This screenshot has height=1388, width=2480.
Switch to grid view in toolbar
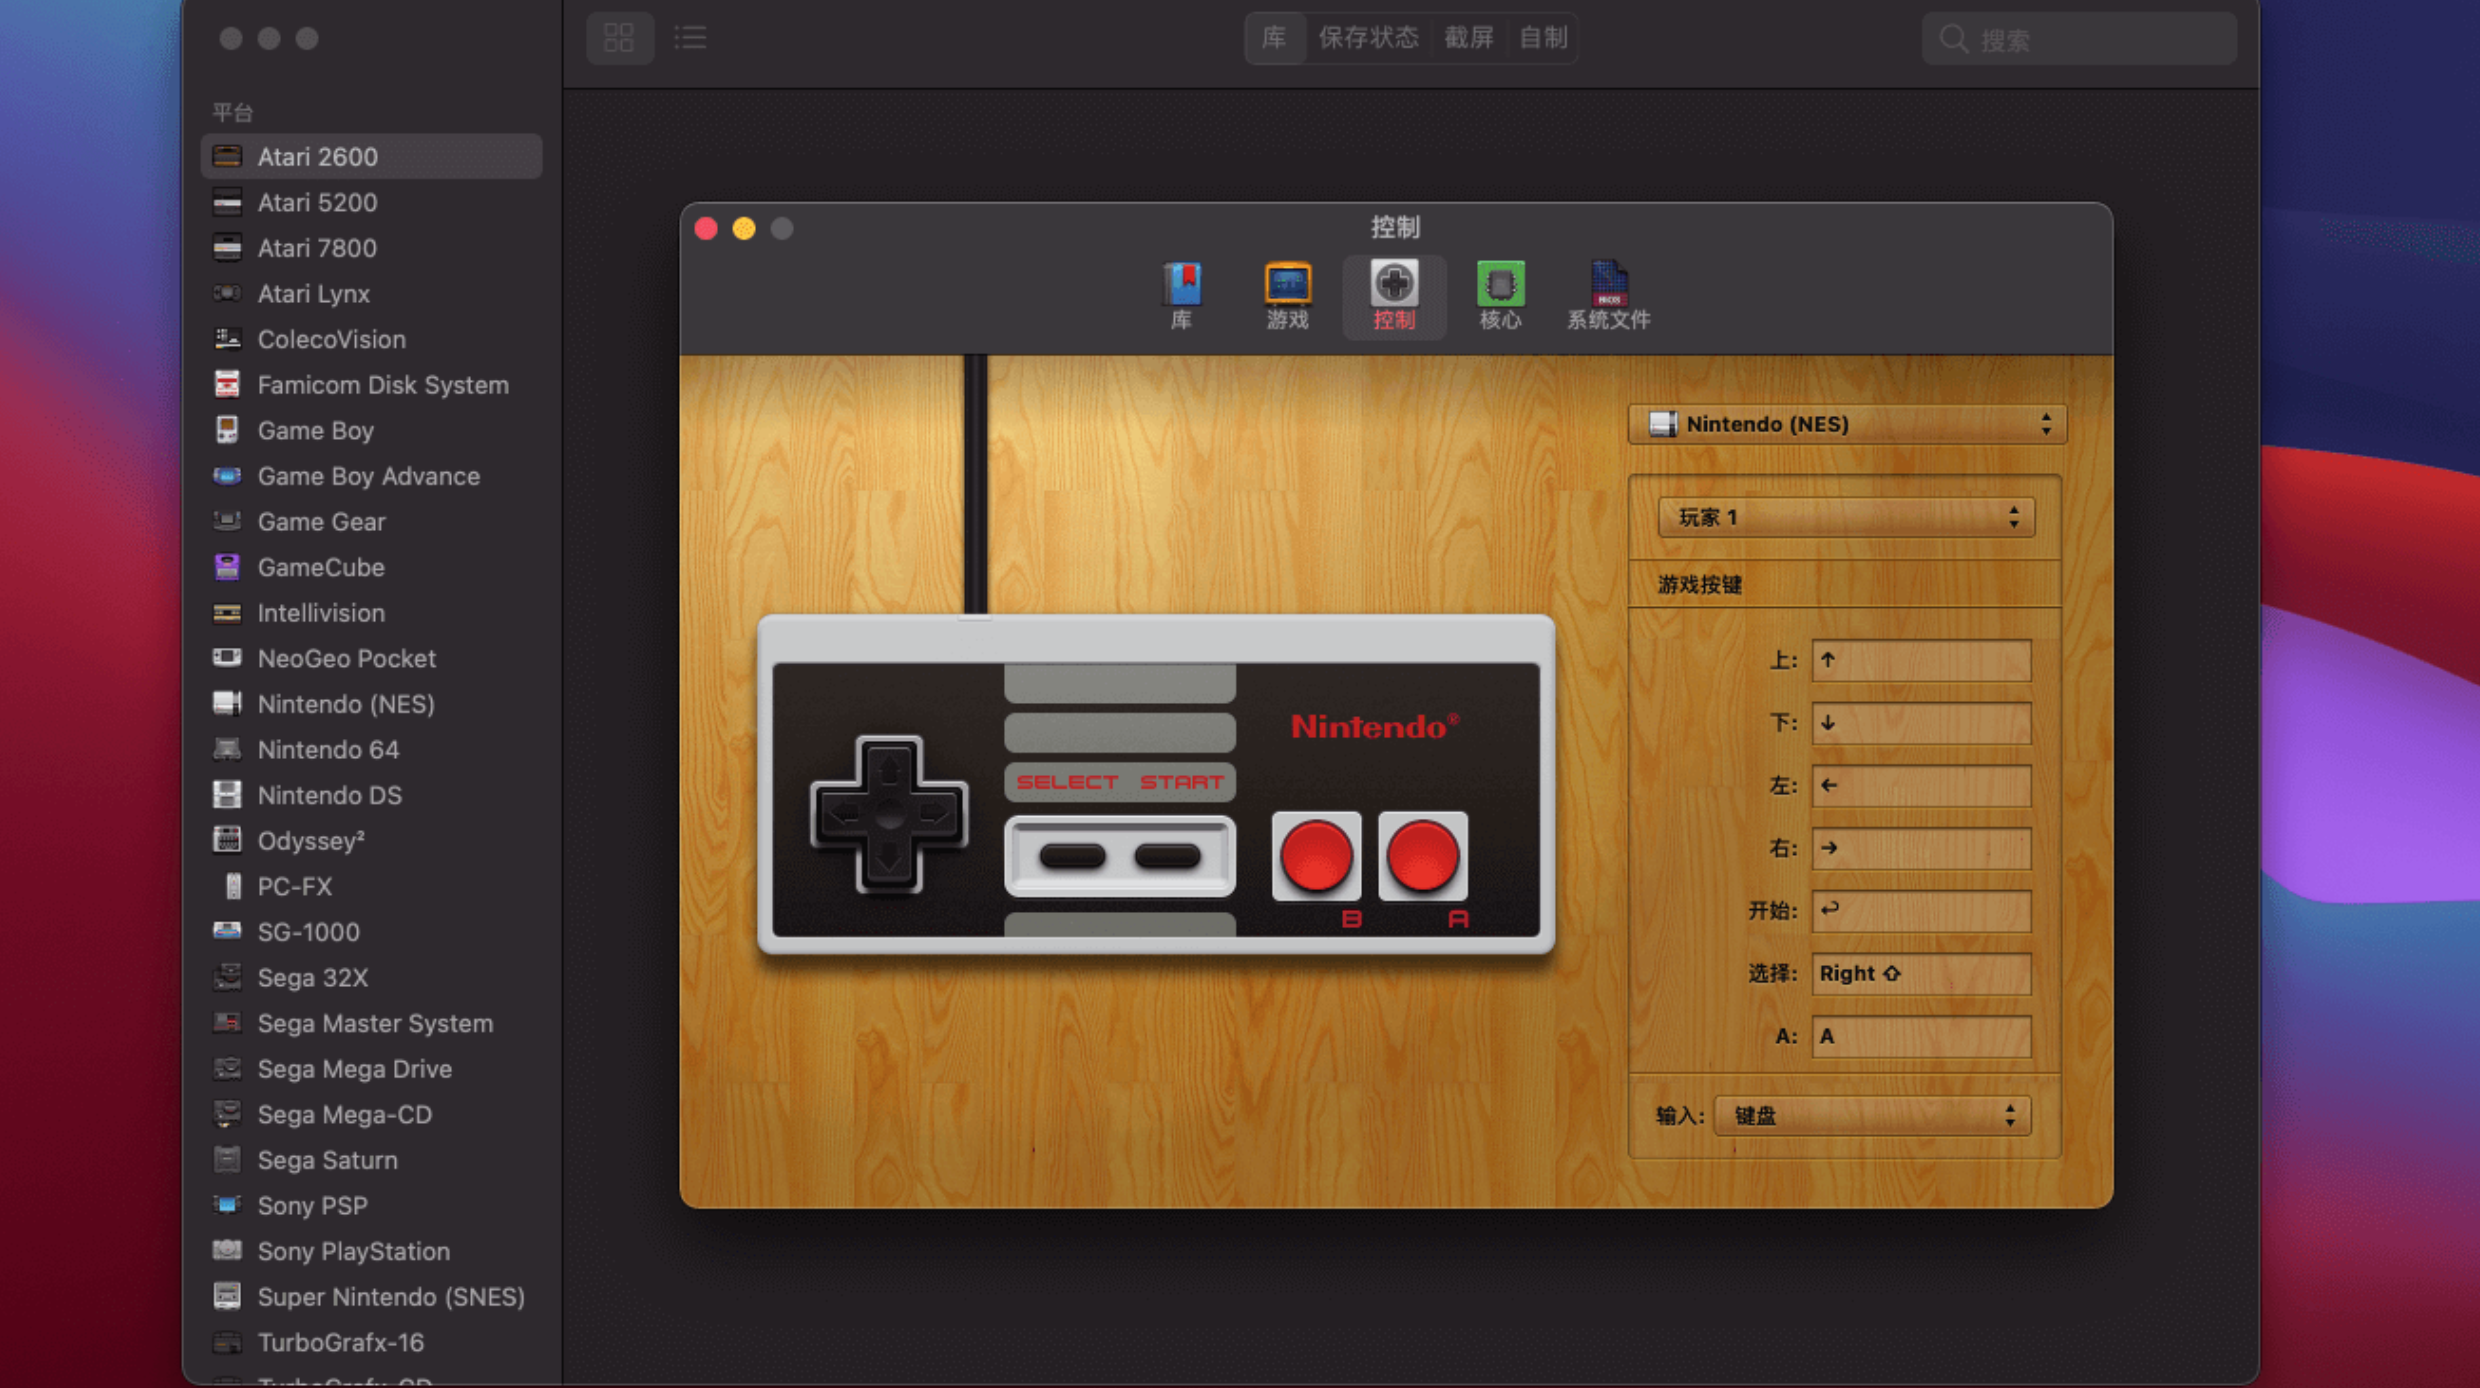[619, 38]
